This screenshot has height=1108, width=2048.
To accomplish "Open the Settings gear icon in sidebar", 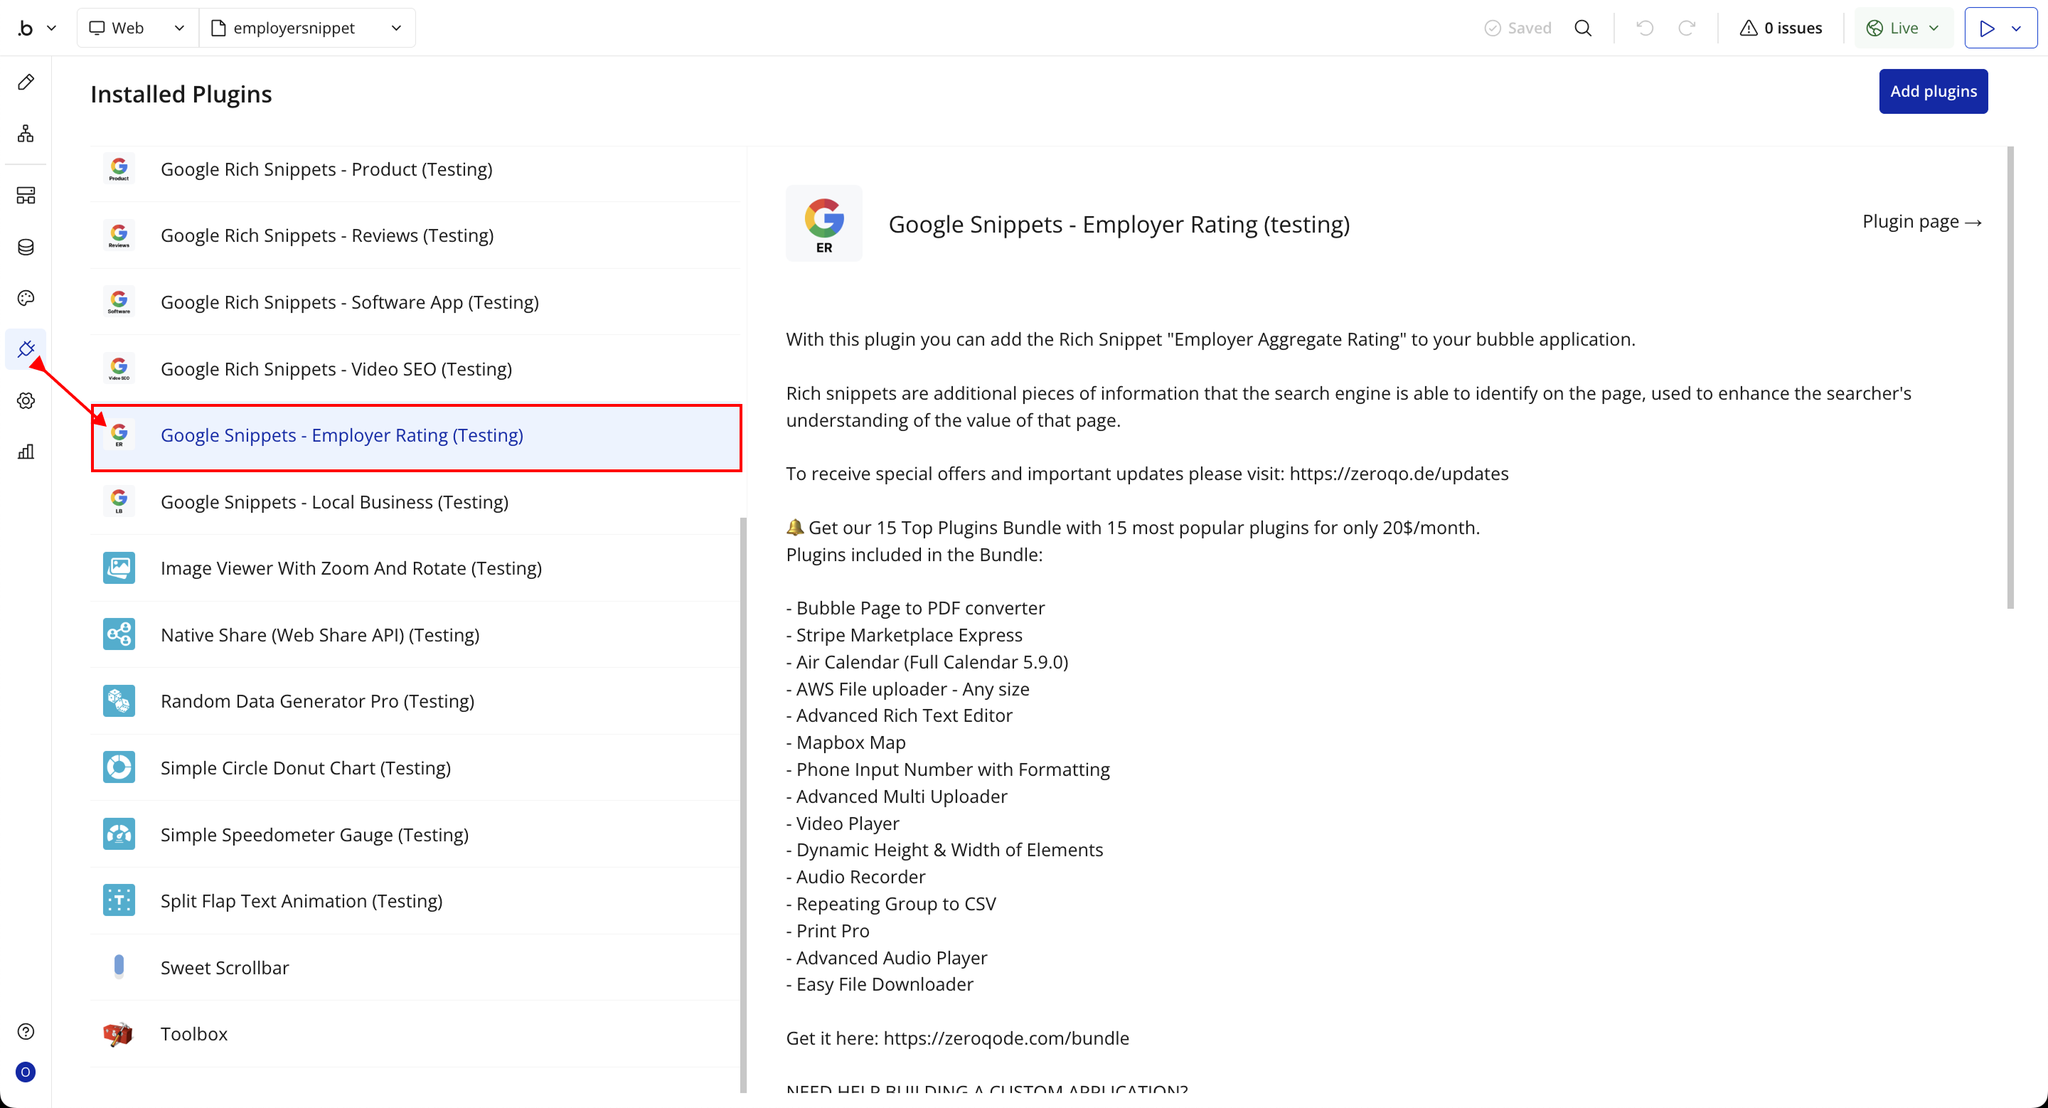I will pos(26,401).
